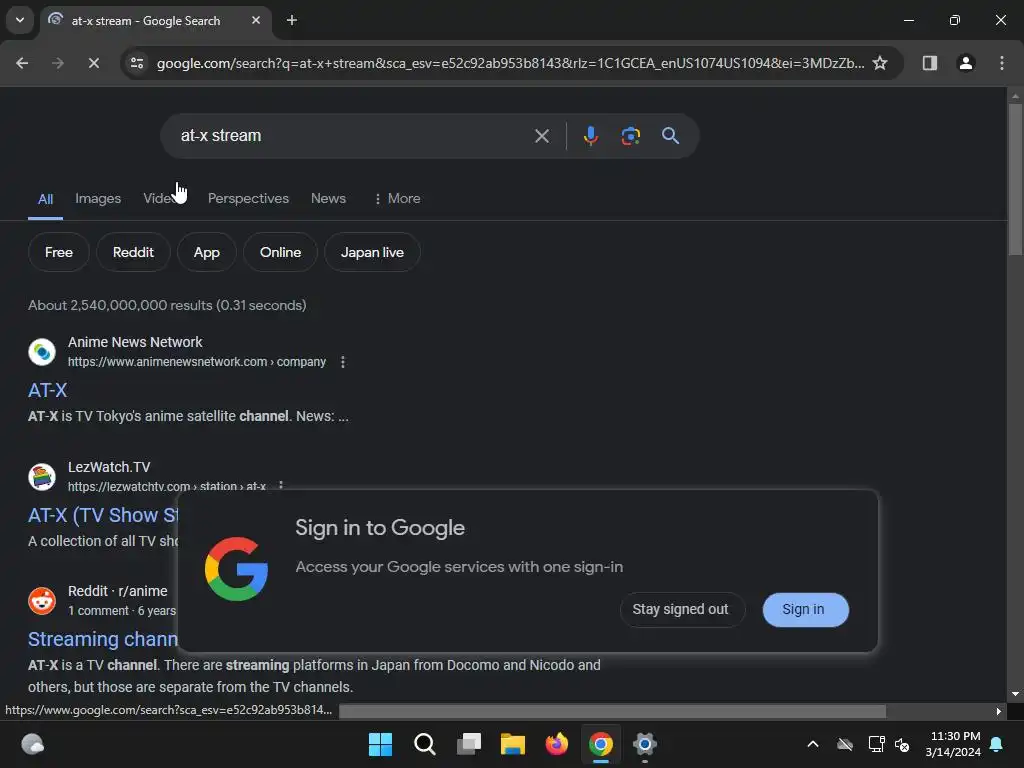Screen dimensions: 1024x768
Task: Open the AT-X Anime News Network result
Action: [x=48, y=391]
